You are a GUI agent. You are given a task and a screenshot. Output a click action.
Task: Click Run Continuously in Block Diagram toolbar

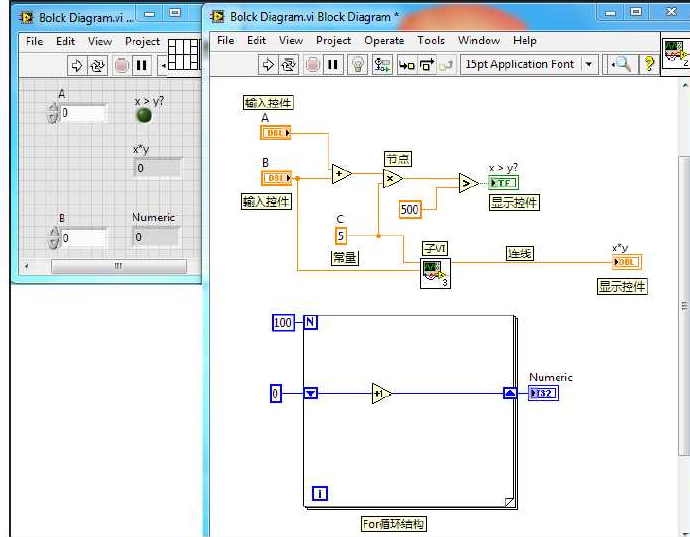pyautogui.click(x=289, y=65)
